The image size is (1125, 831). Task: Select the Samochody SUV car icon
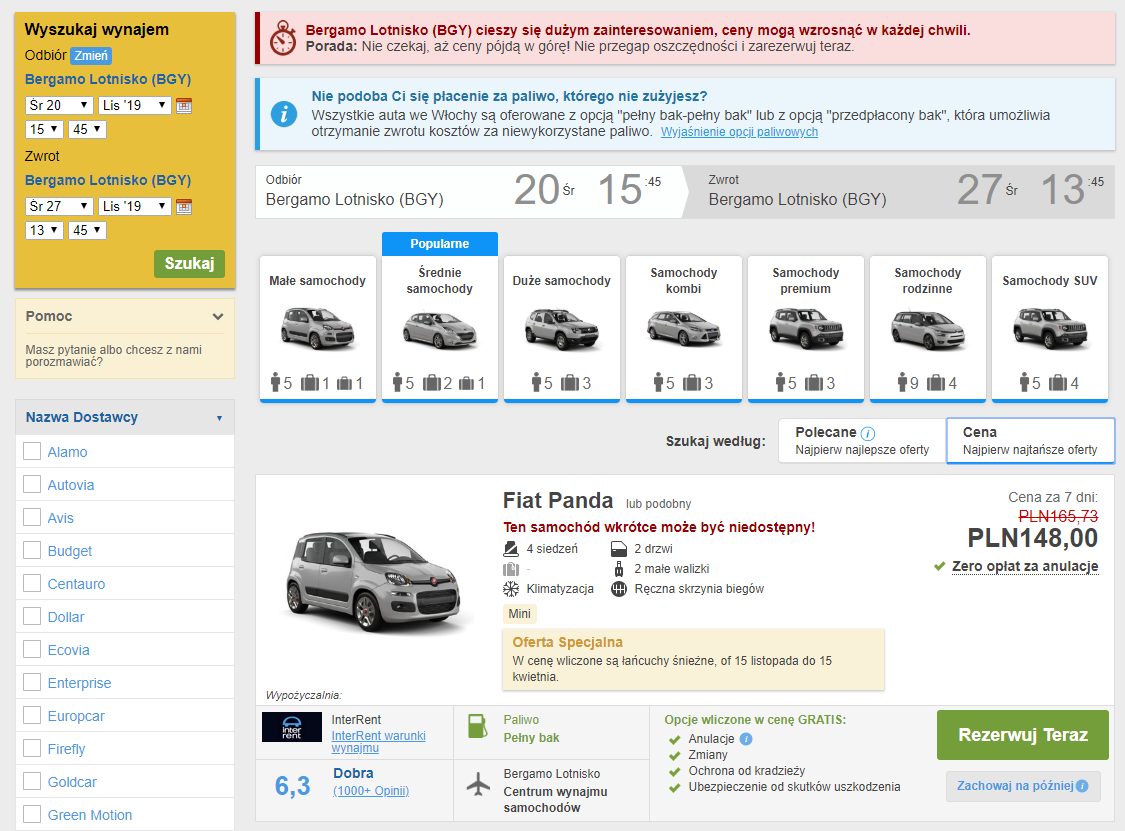1049,325
